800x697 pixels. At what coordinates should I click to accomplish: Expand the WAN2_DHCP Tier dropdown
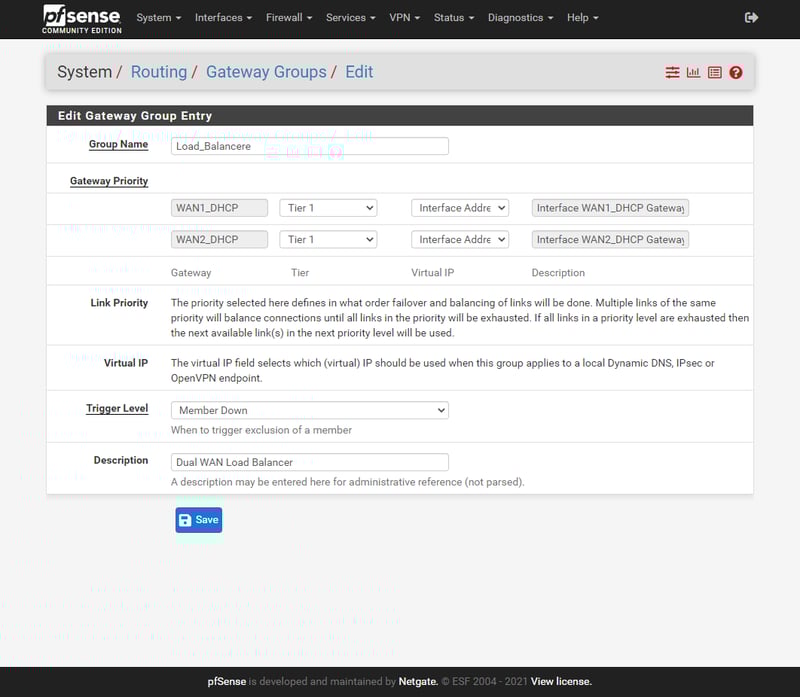[328, 240]
